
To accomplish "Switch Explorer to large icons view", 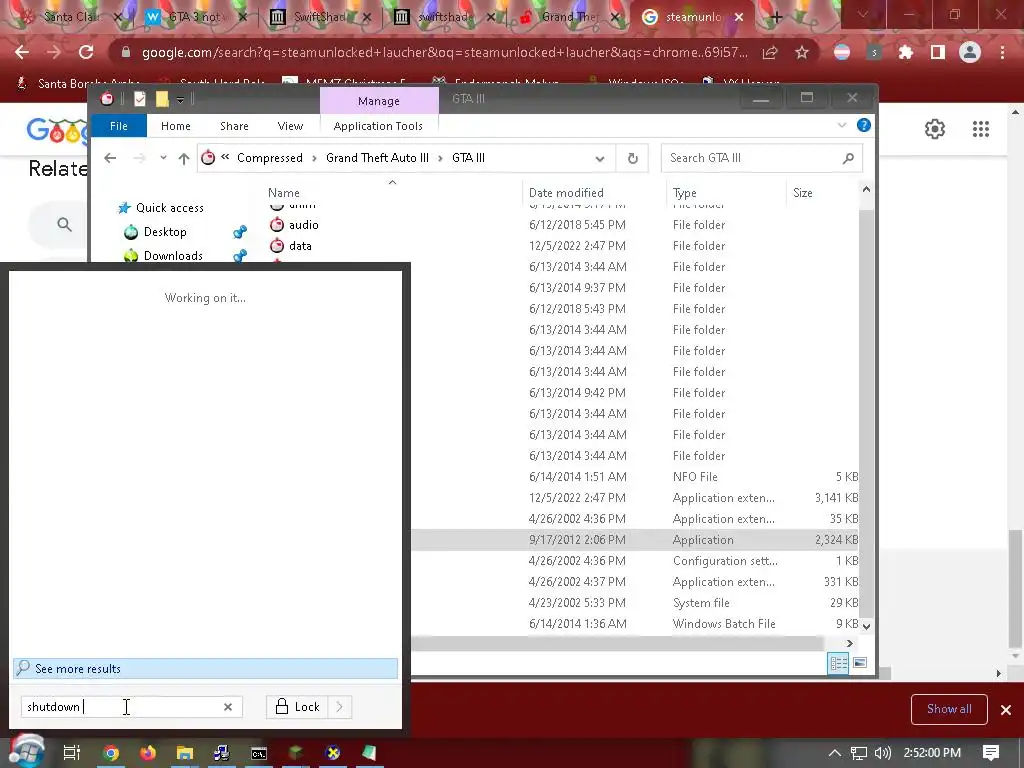I will click(x=860, y=663).
